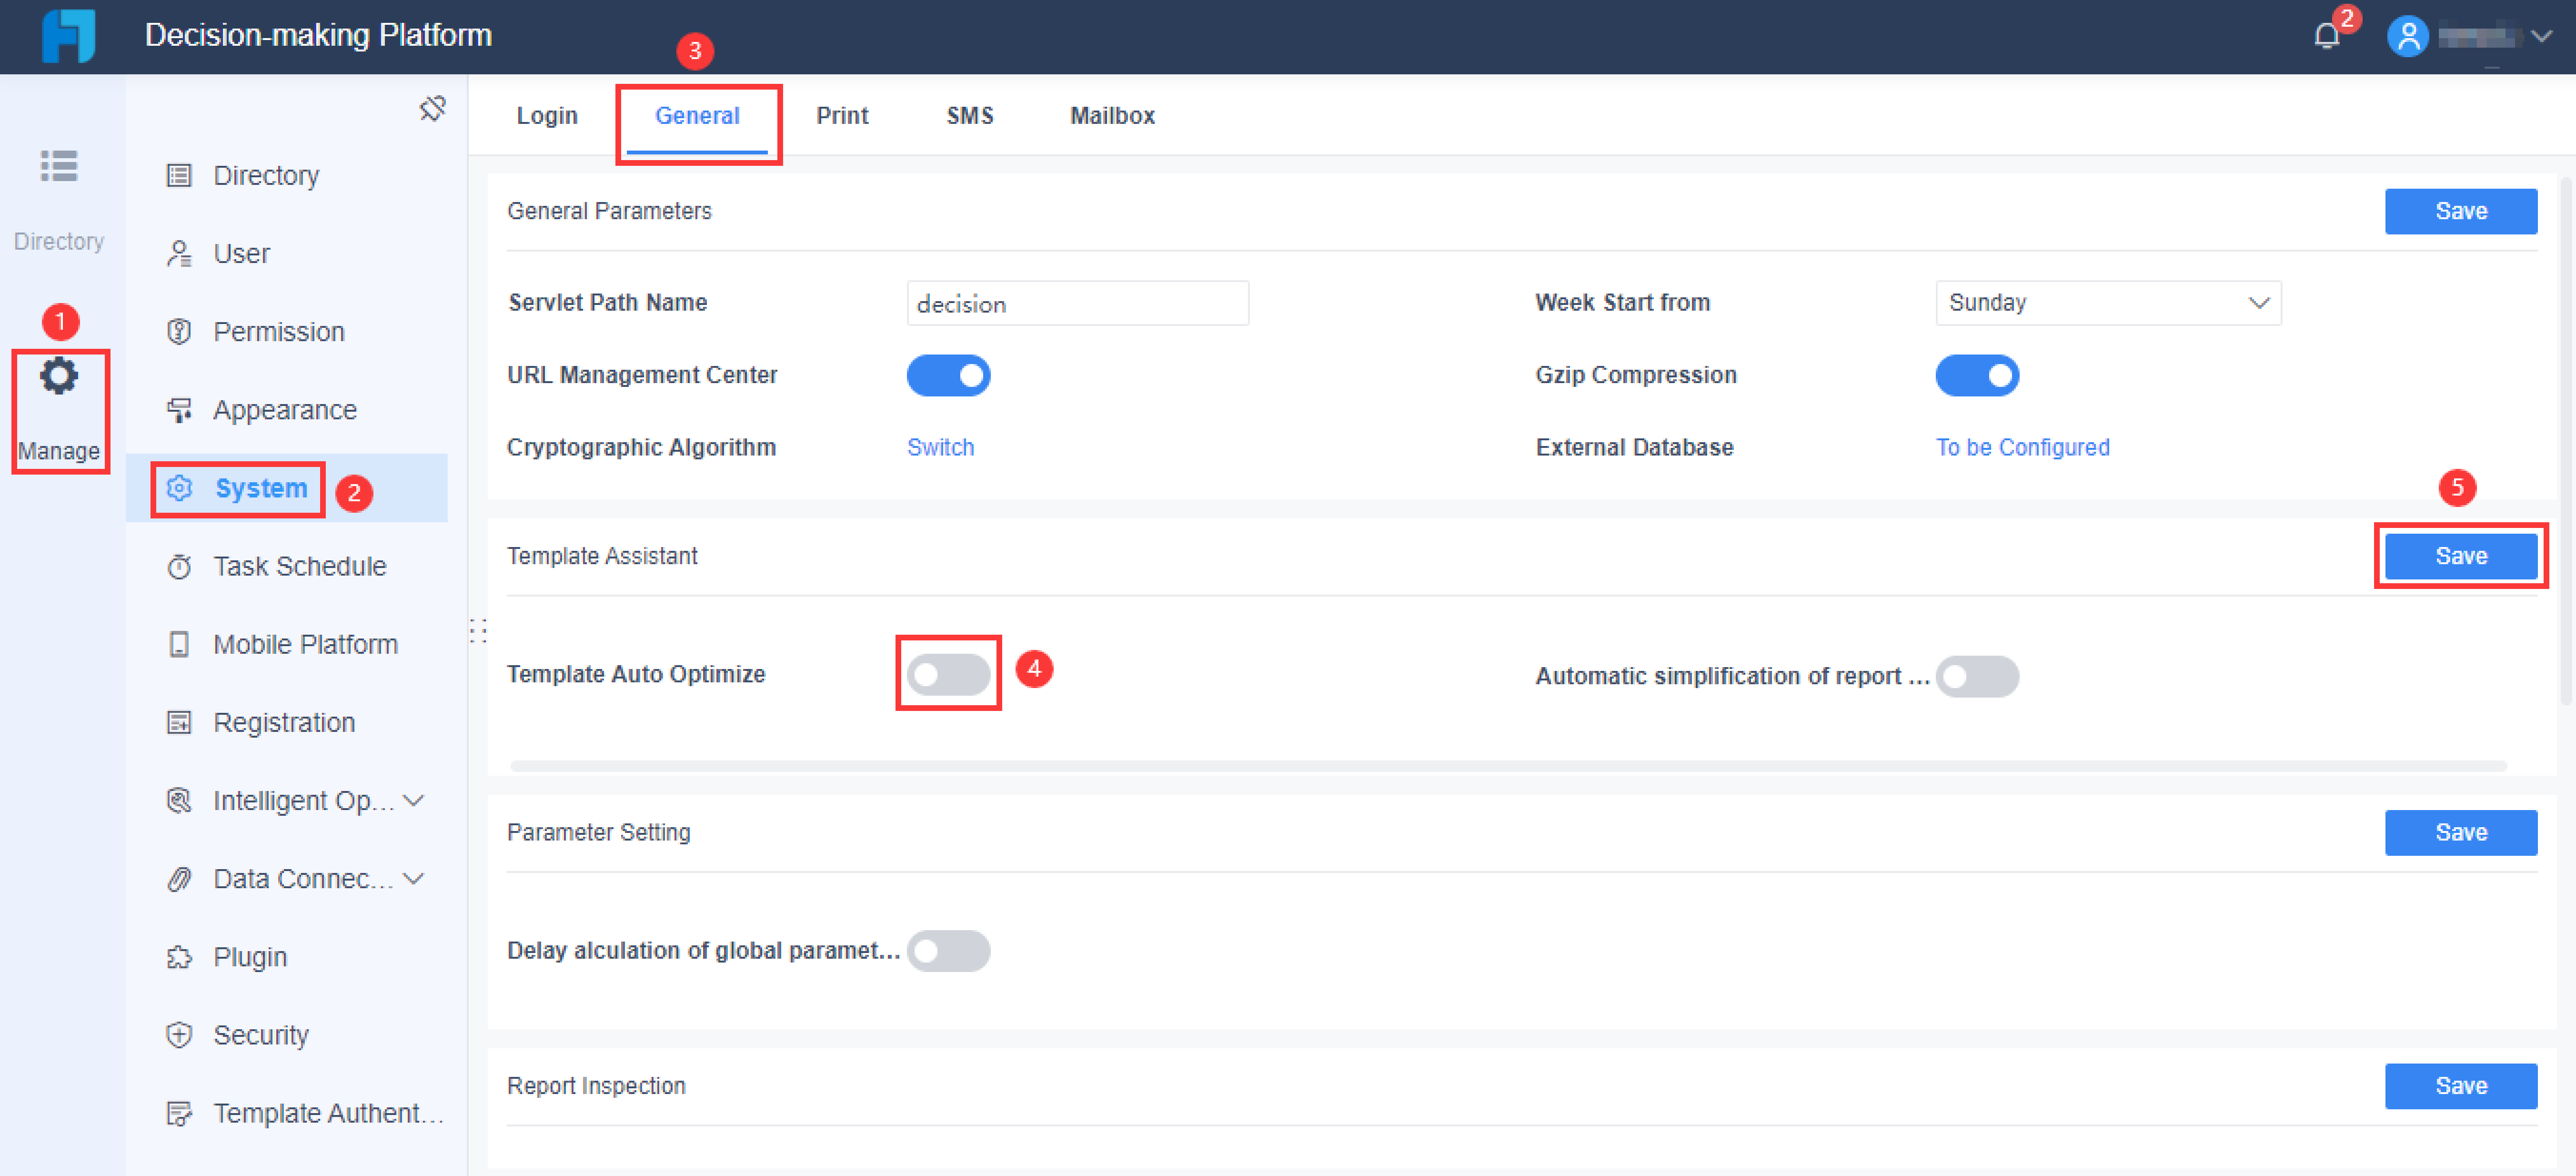This screenshot has height=1176, width=2576.
Task: Toggle Gzip Compression off
Action: [1977, 375]
